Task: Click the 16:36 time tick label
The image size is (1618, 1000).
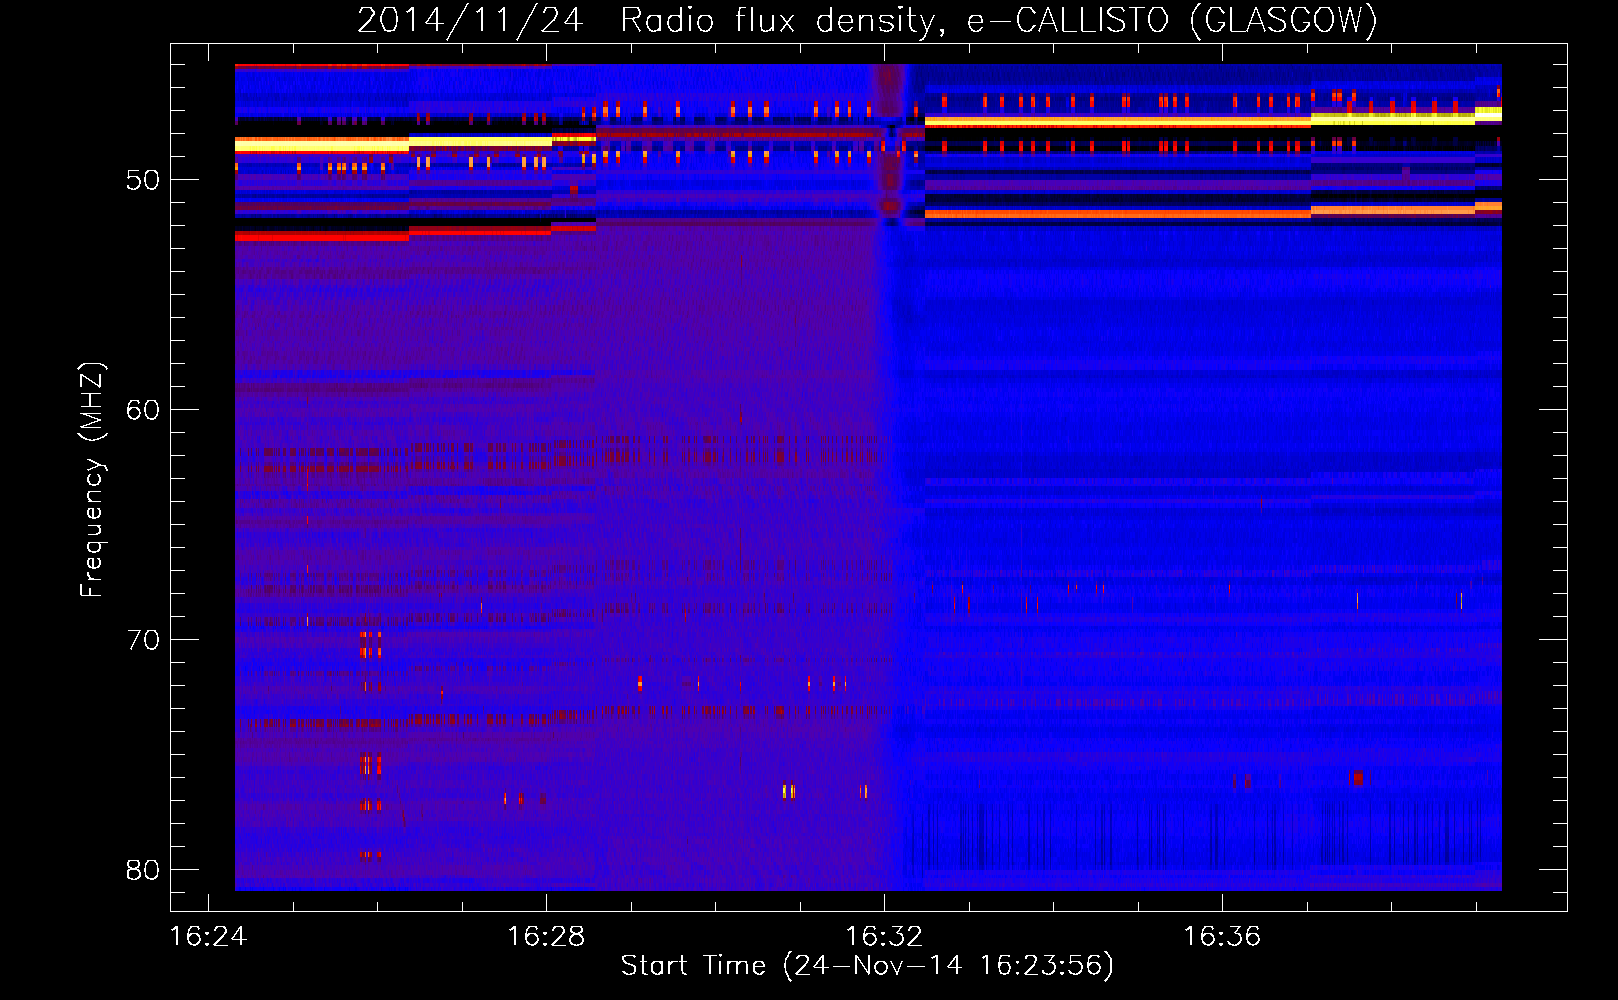Action: click(x=1222, y=936)
